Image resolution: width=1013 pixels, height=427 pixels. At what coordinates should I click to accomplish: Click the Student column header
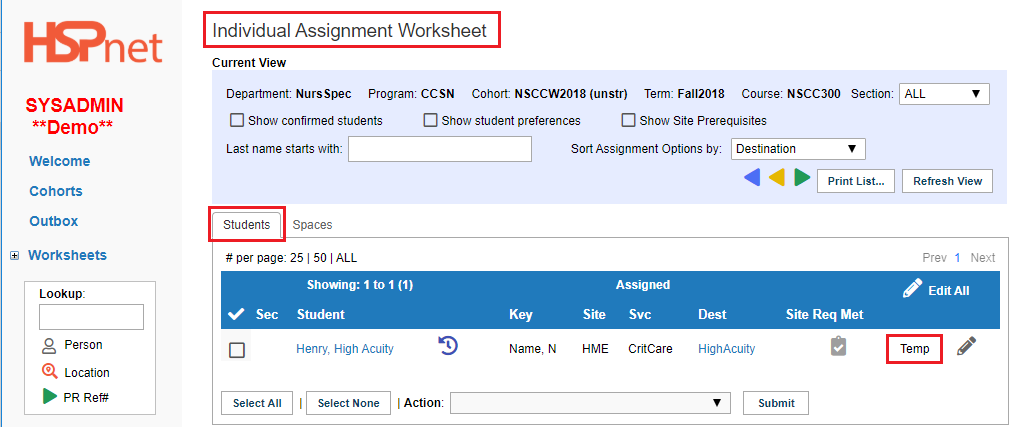[320, 315]
